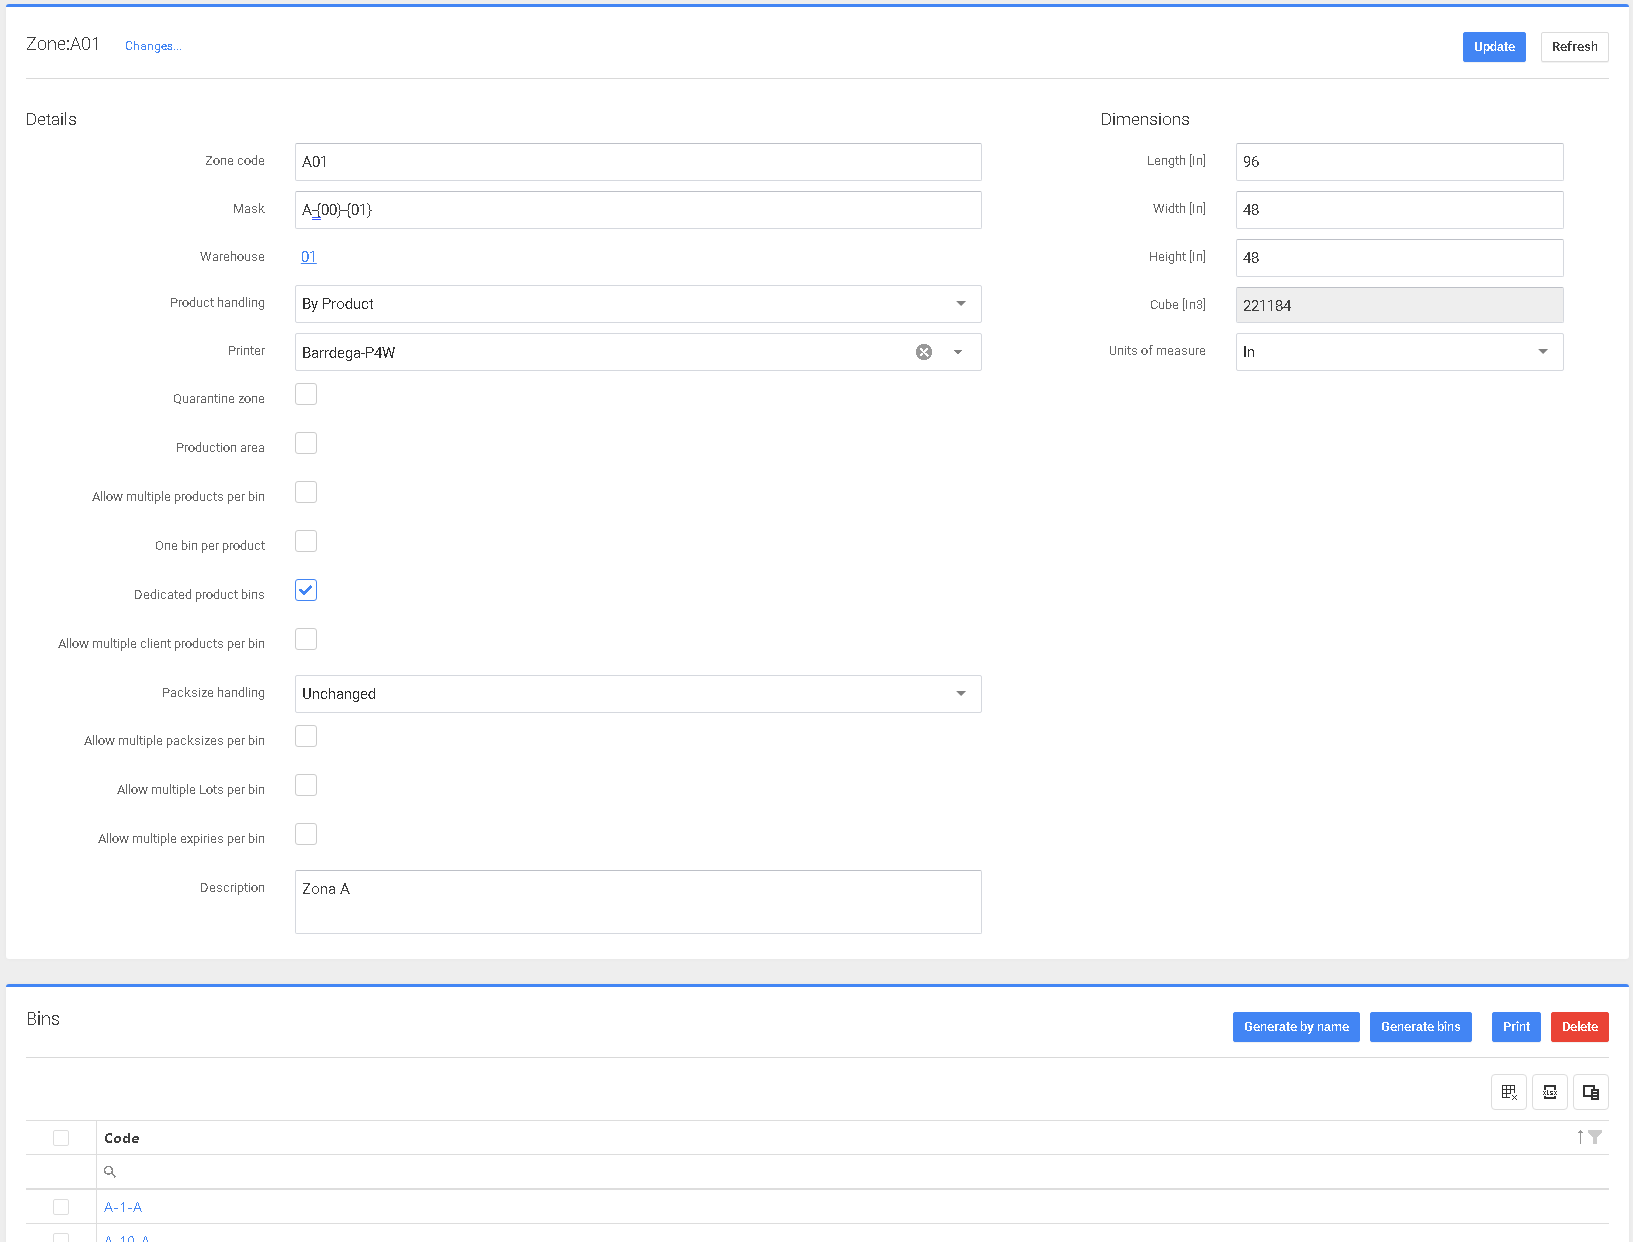The width and height of the screenshot is (1633, 1242).
Task: Enable the Quarantine zone checkbox
Action: [x=306, y=395]
